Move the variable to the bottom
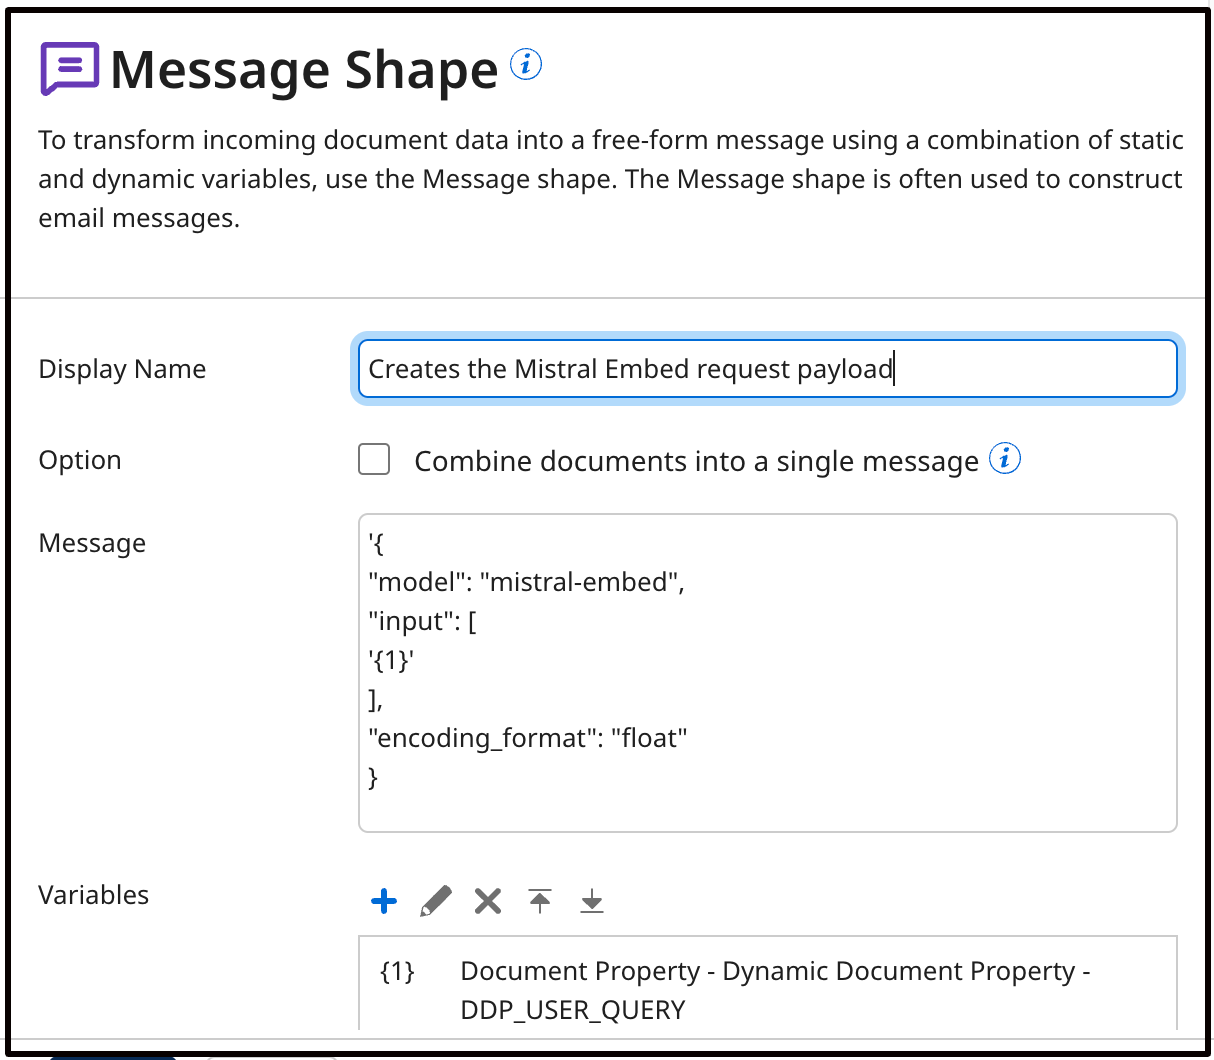Screen dimensions: 1214x1060 click(591, 901)
